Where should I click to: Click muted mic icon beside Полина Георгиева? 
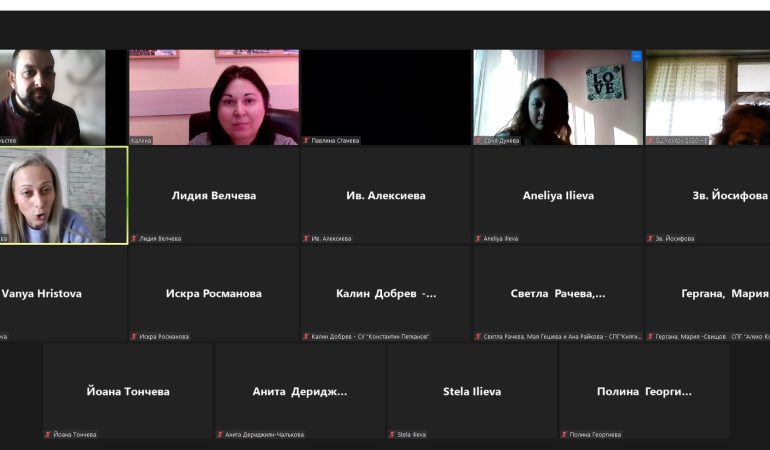564,435
